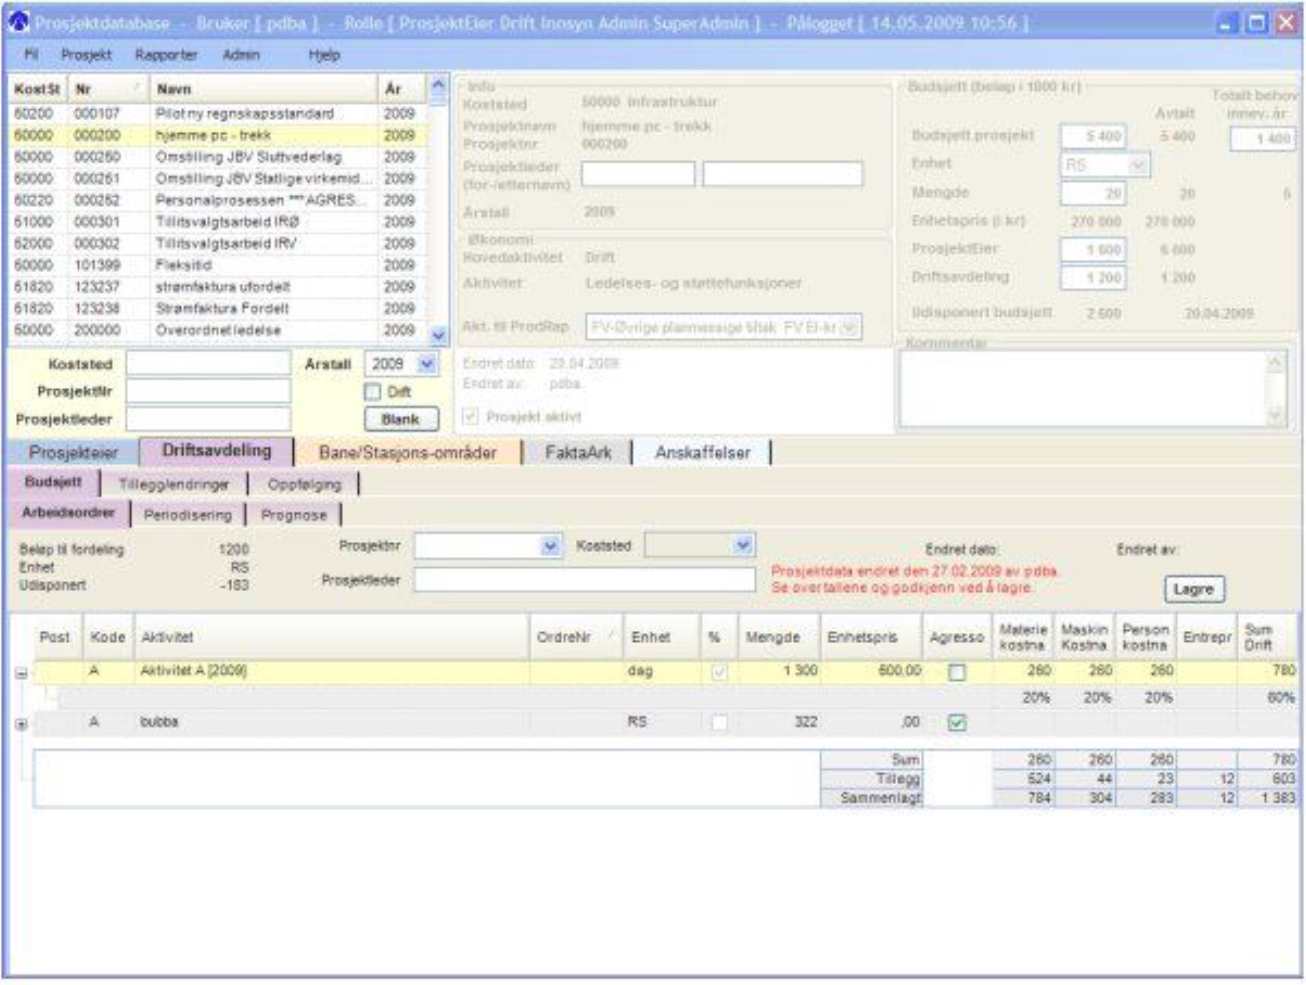1306x985 pixels.
Task: Switch to the FaktaArk tab
Action: [x=578, y=452]
